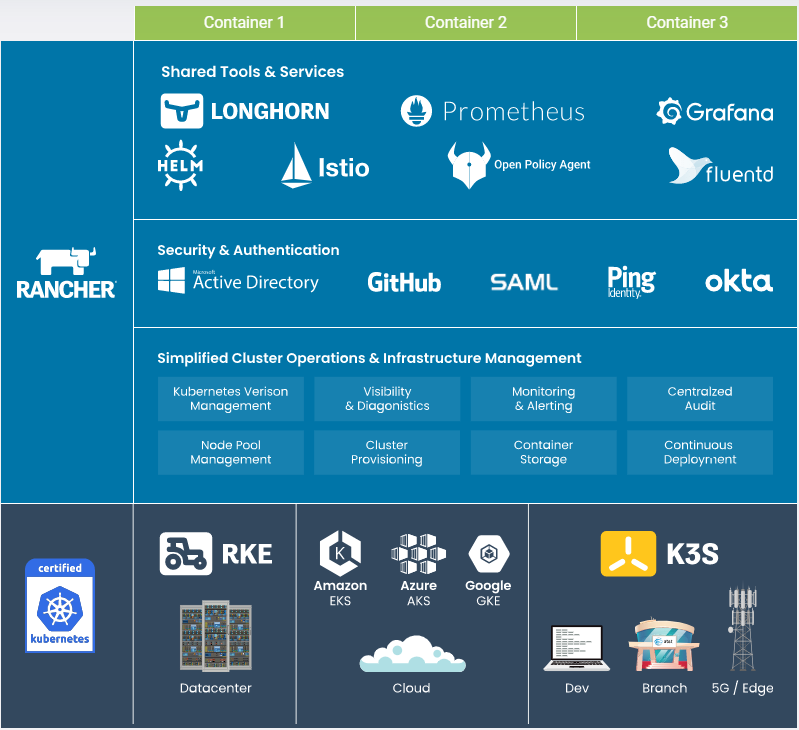
Task: Open Centralzed Audit tile
Action: (x=700, y=399)
